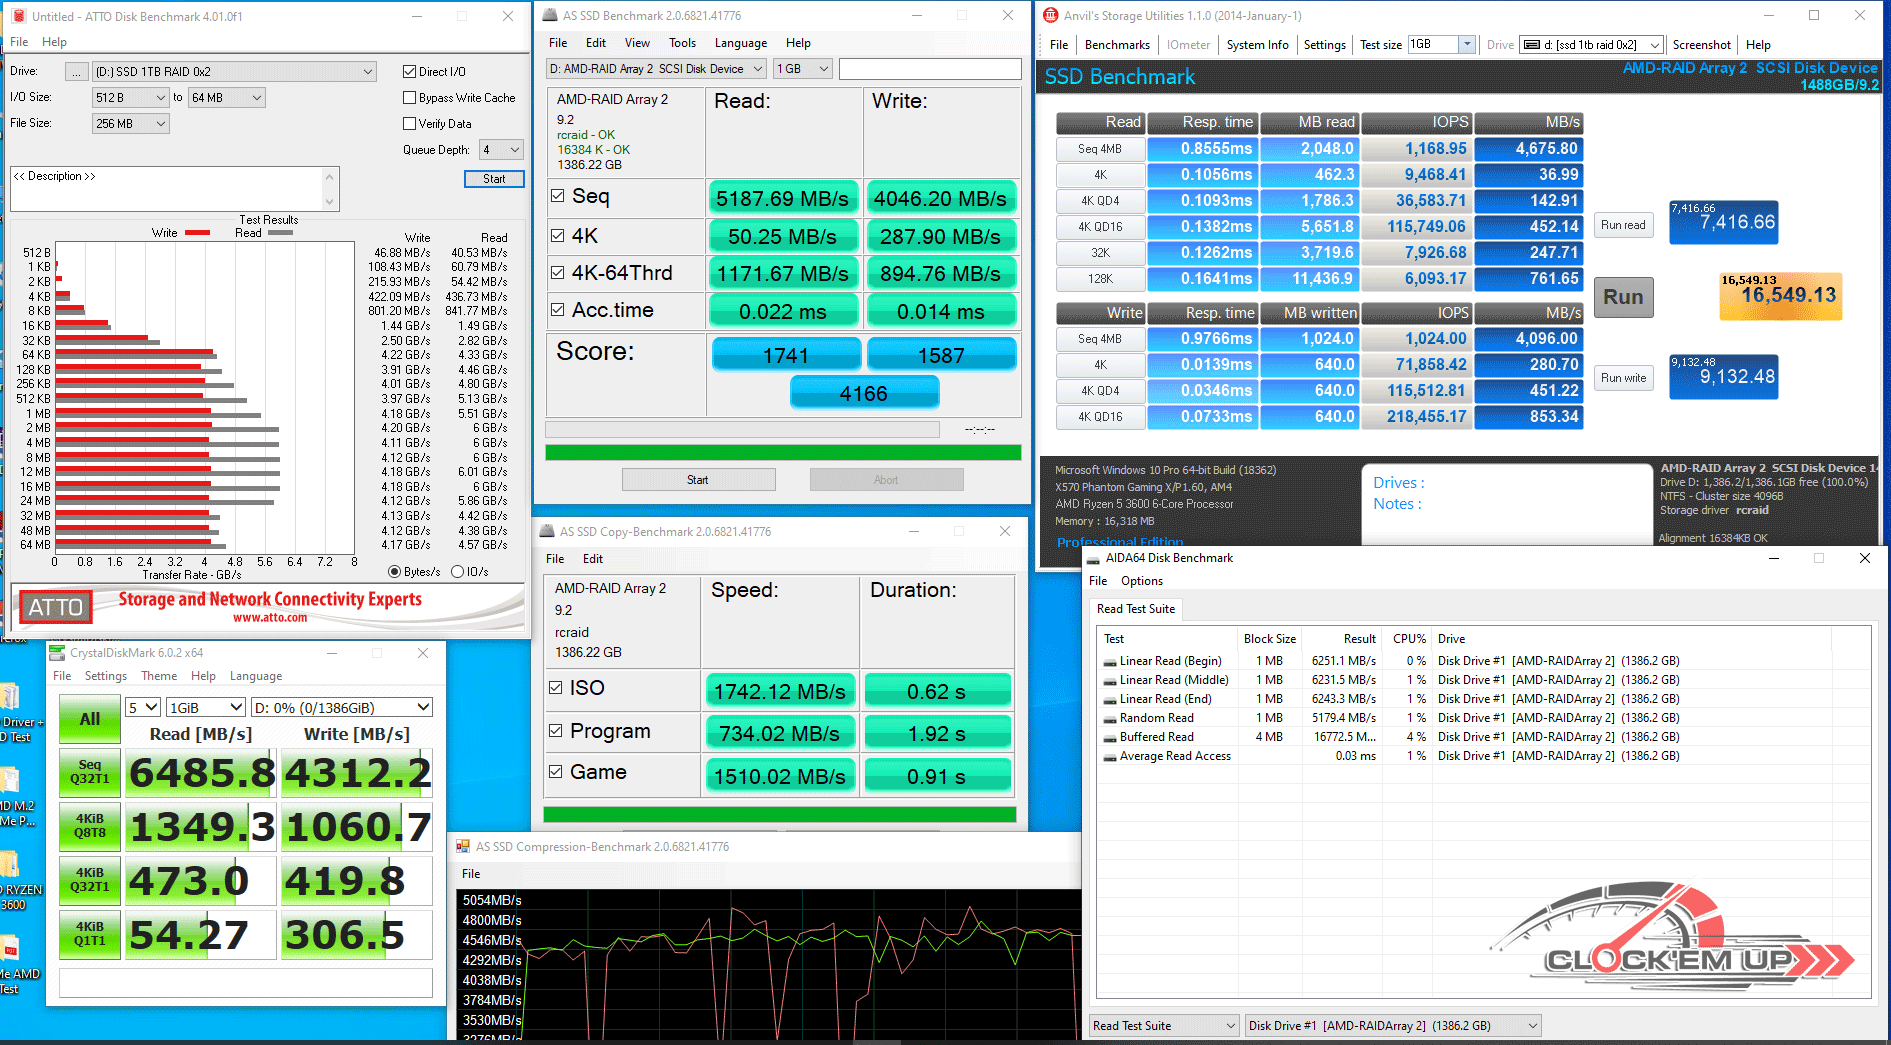Click the ATTO drive browse button
Screen dimensions: 1891x1045
tap(76, 72)
